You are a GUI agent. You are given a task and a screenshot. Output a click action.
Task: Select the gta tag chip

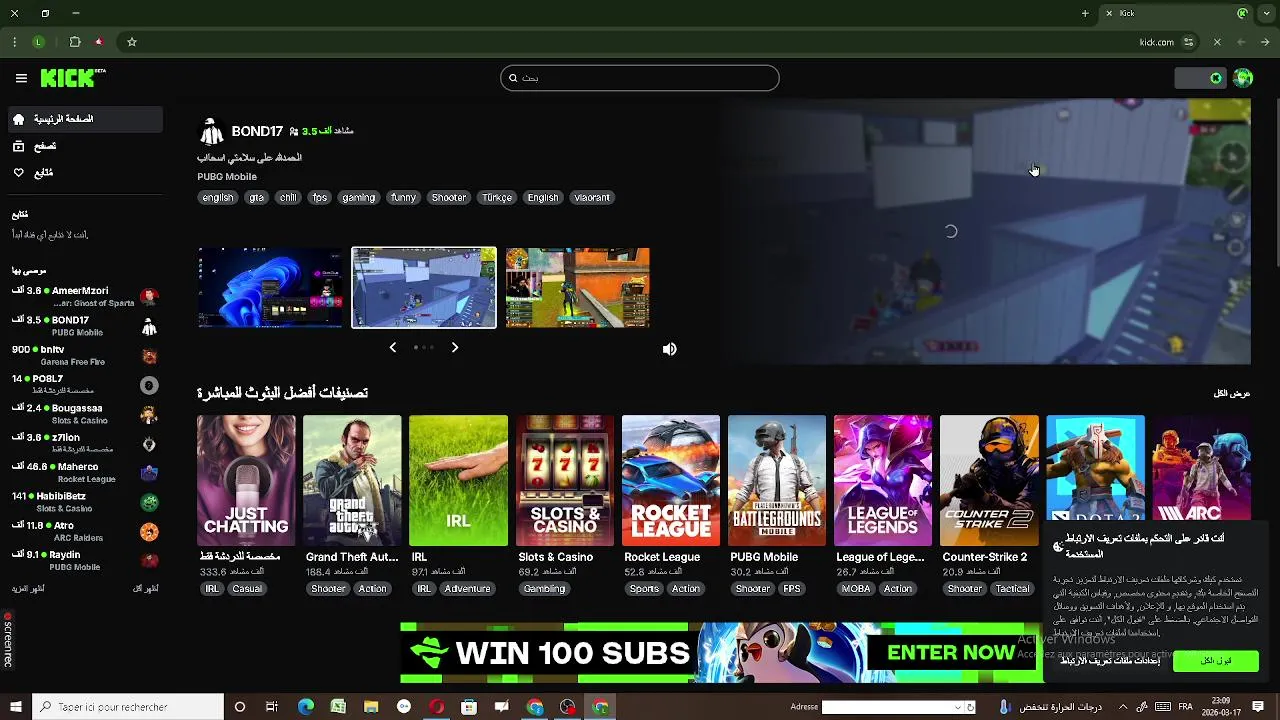pyautogui.click(x=257, y=198)
